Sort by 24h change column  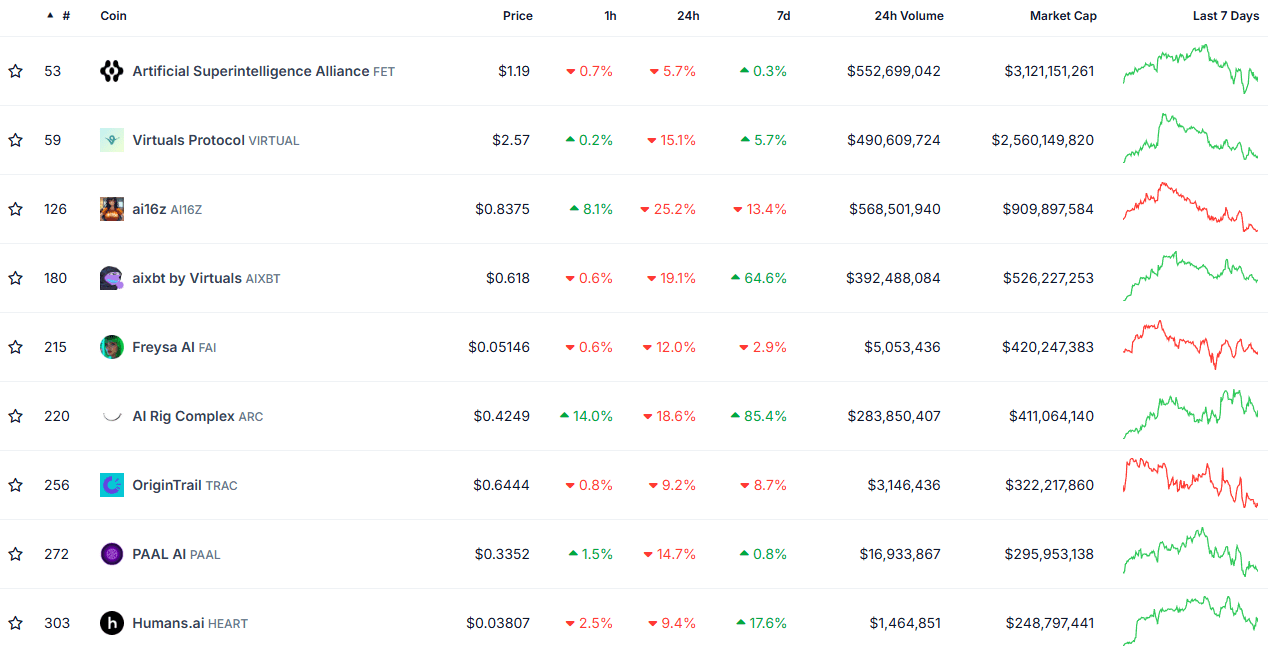coord(688,16)
